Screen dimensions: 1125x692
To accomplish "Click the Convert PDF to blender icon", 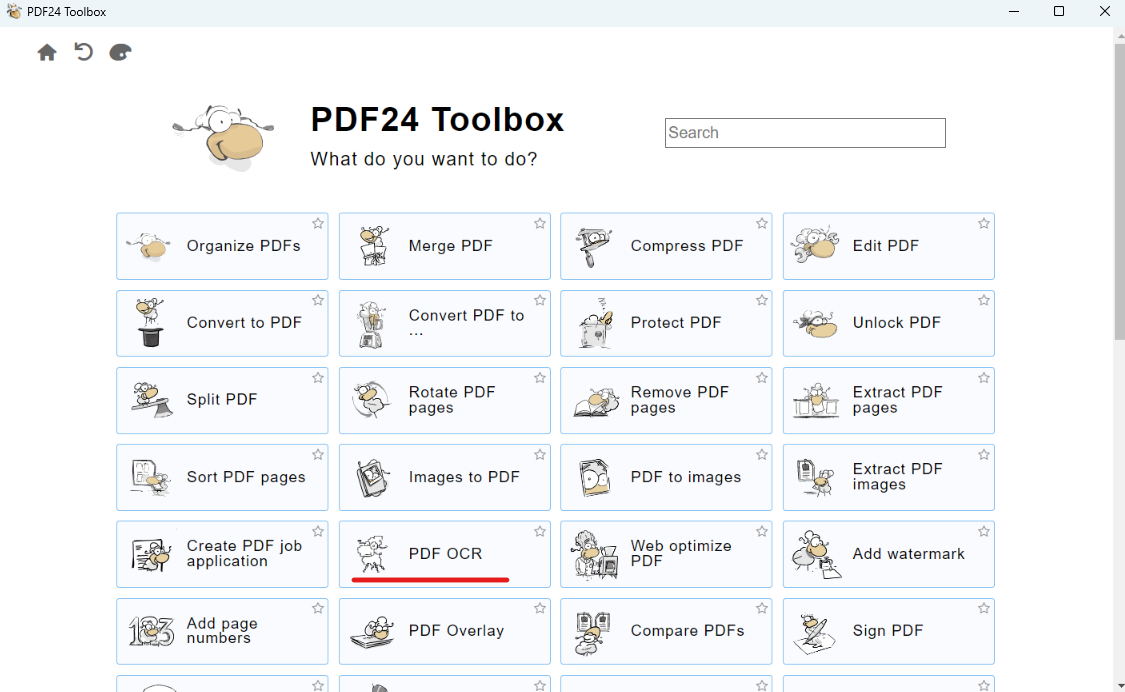I will (372, 324).
